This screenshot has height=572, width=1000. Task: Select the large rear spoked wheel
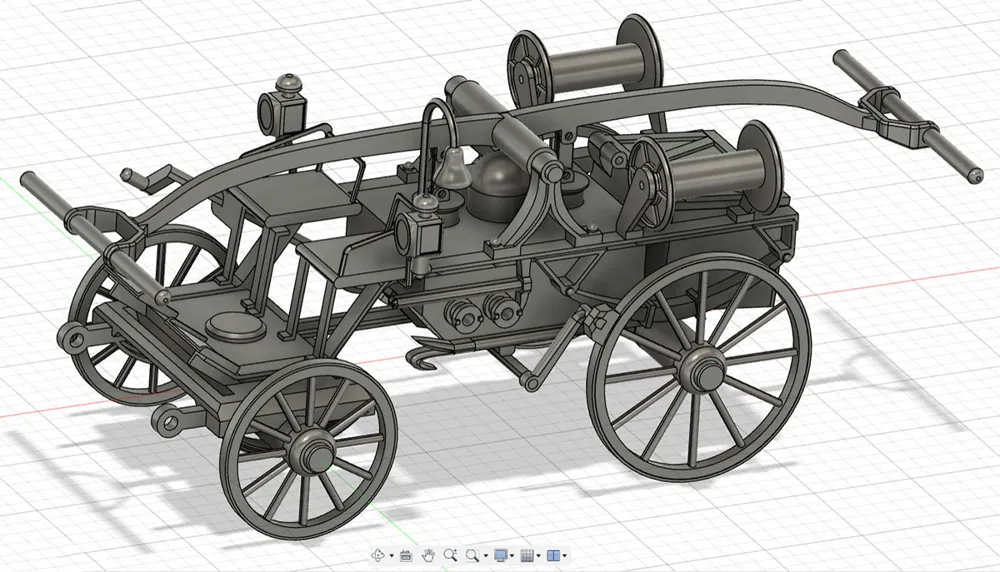pos(700,367)
